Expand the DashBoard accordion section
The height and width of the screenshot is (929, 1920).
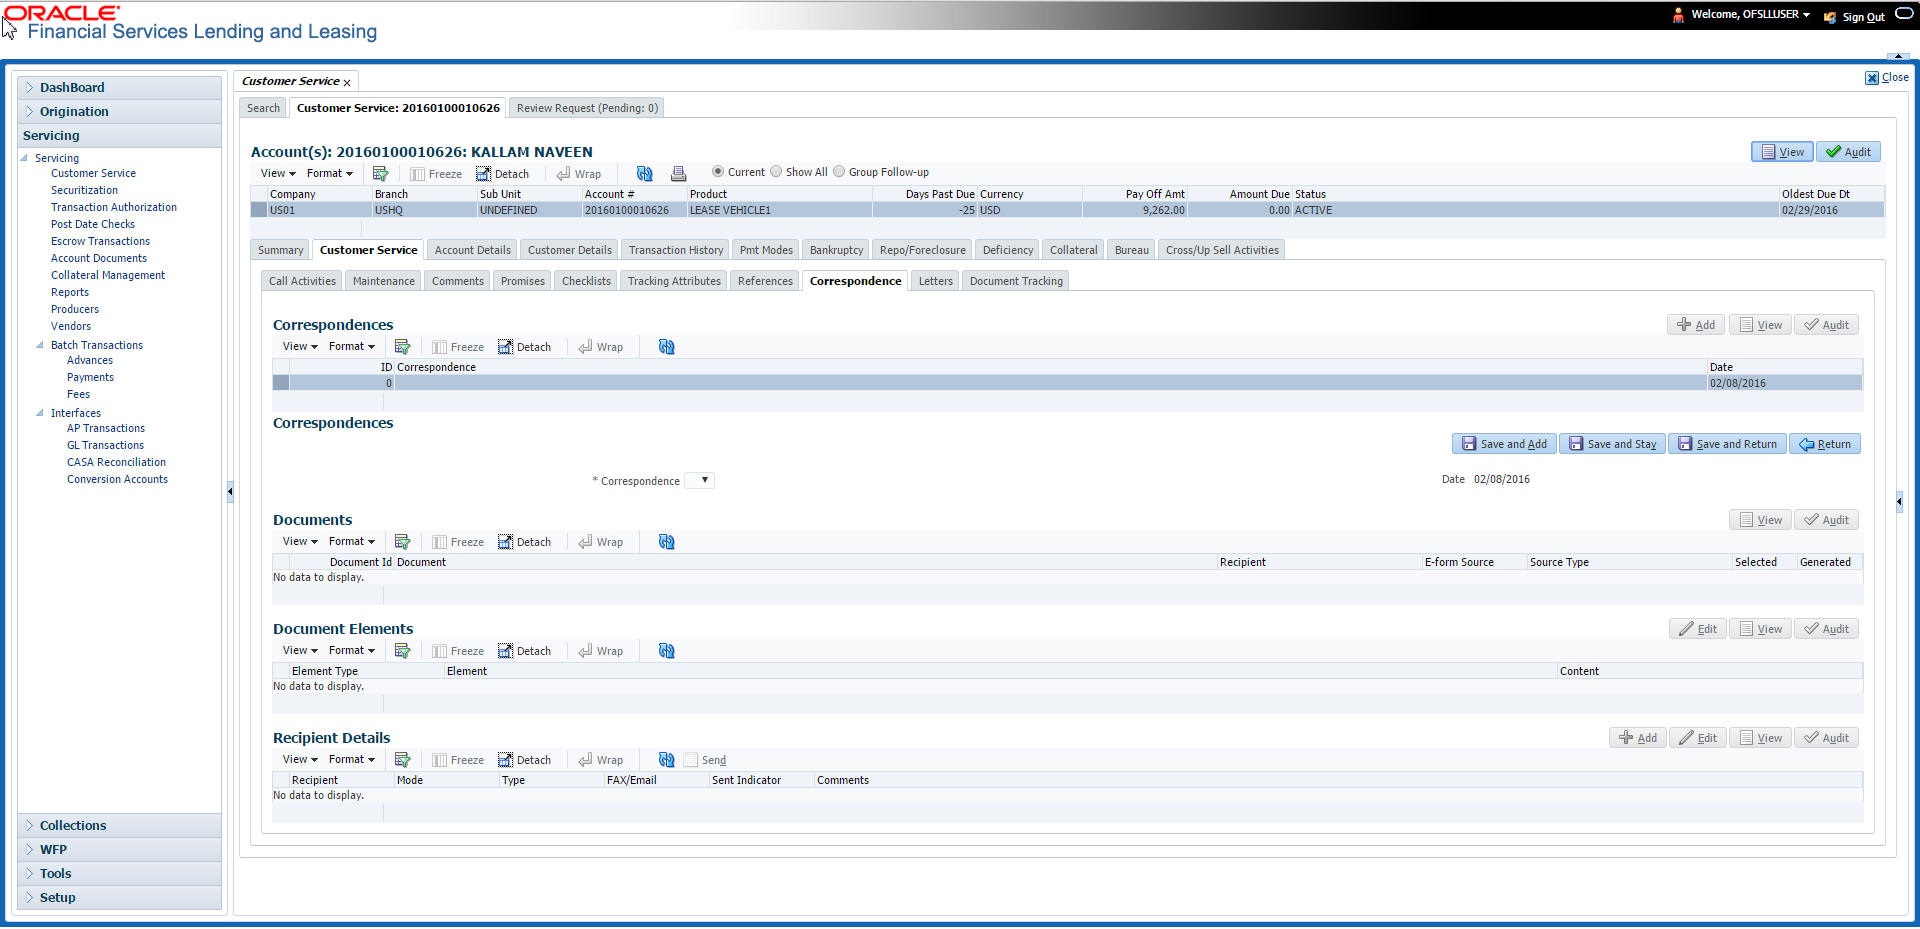[x=119, y=88]
